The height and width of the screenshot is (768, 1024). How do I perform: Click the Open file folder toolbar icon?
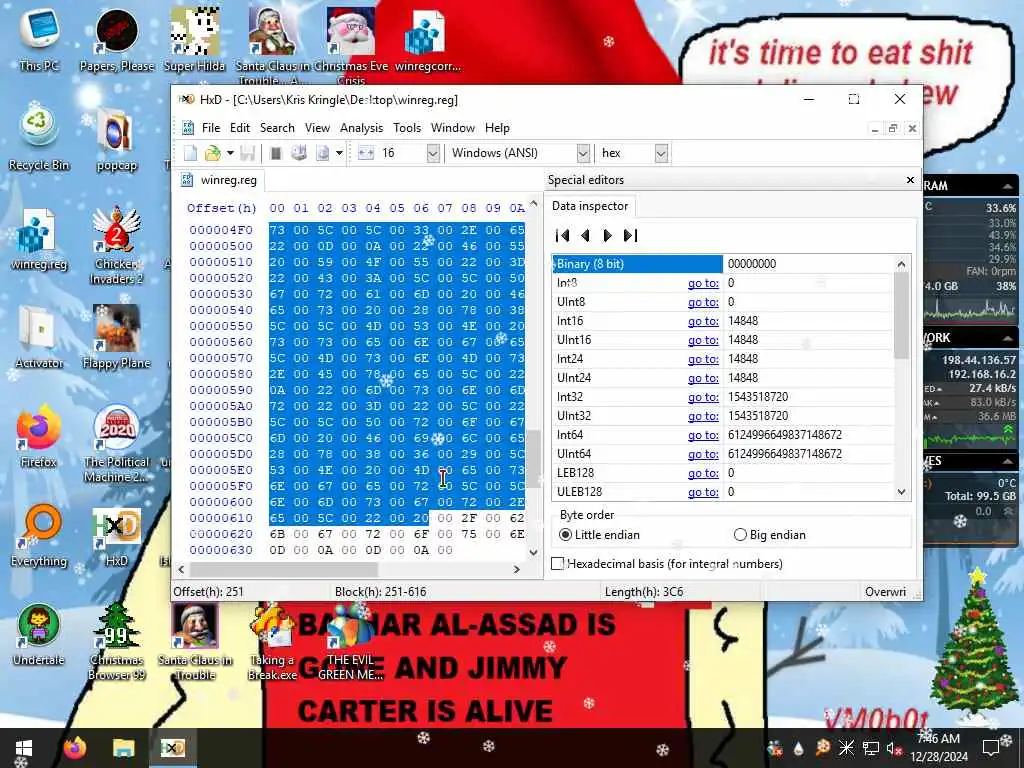coord(213,153)
